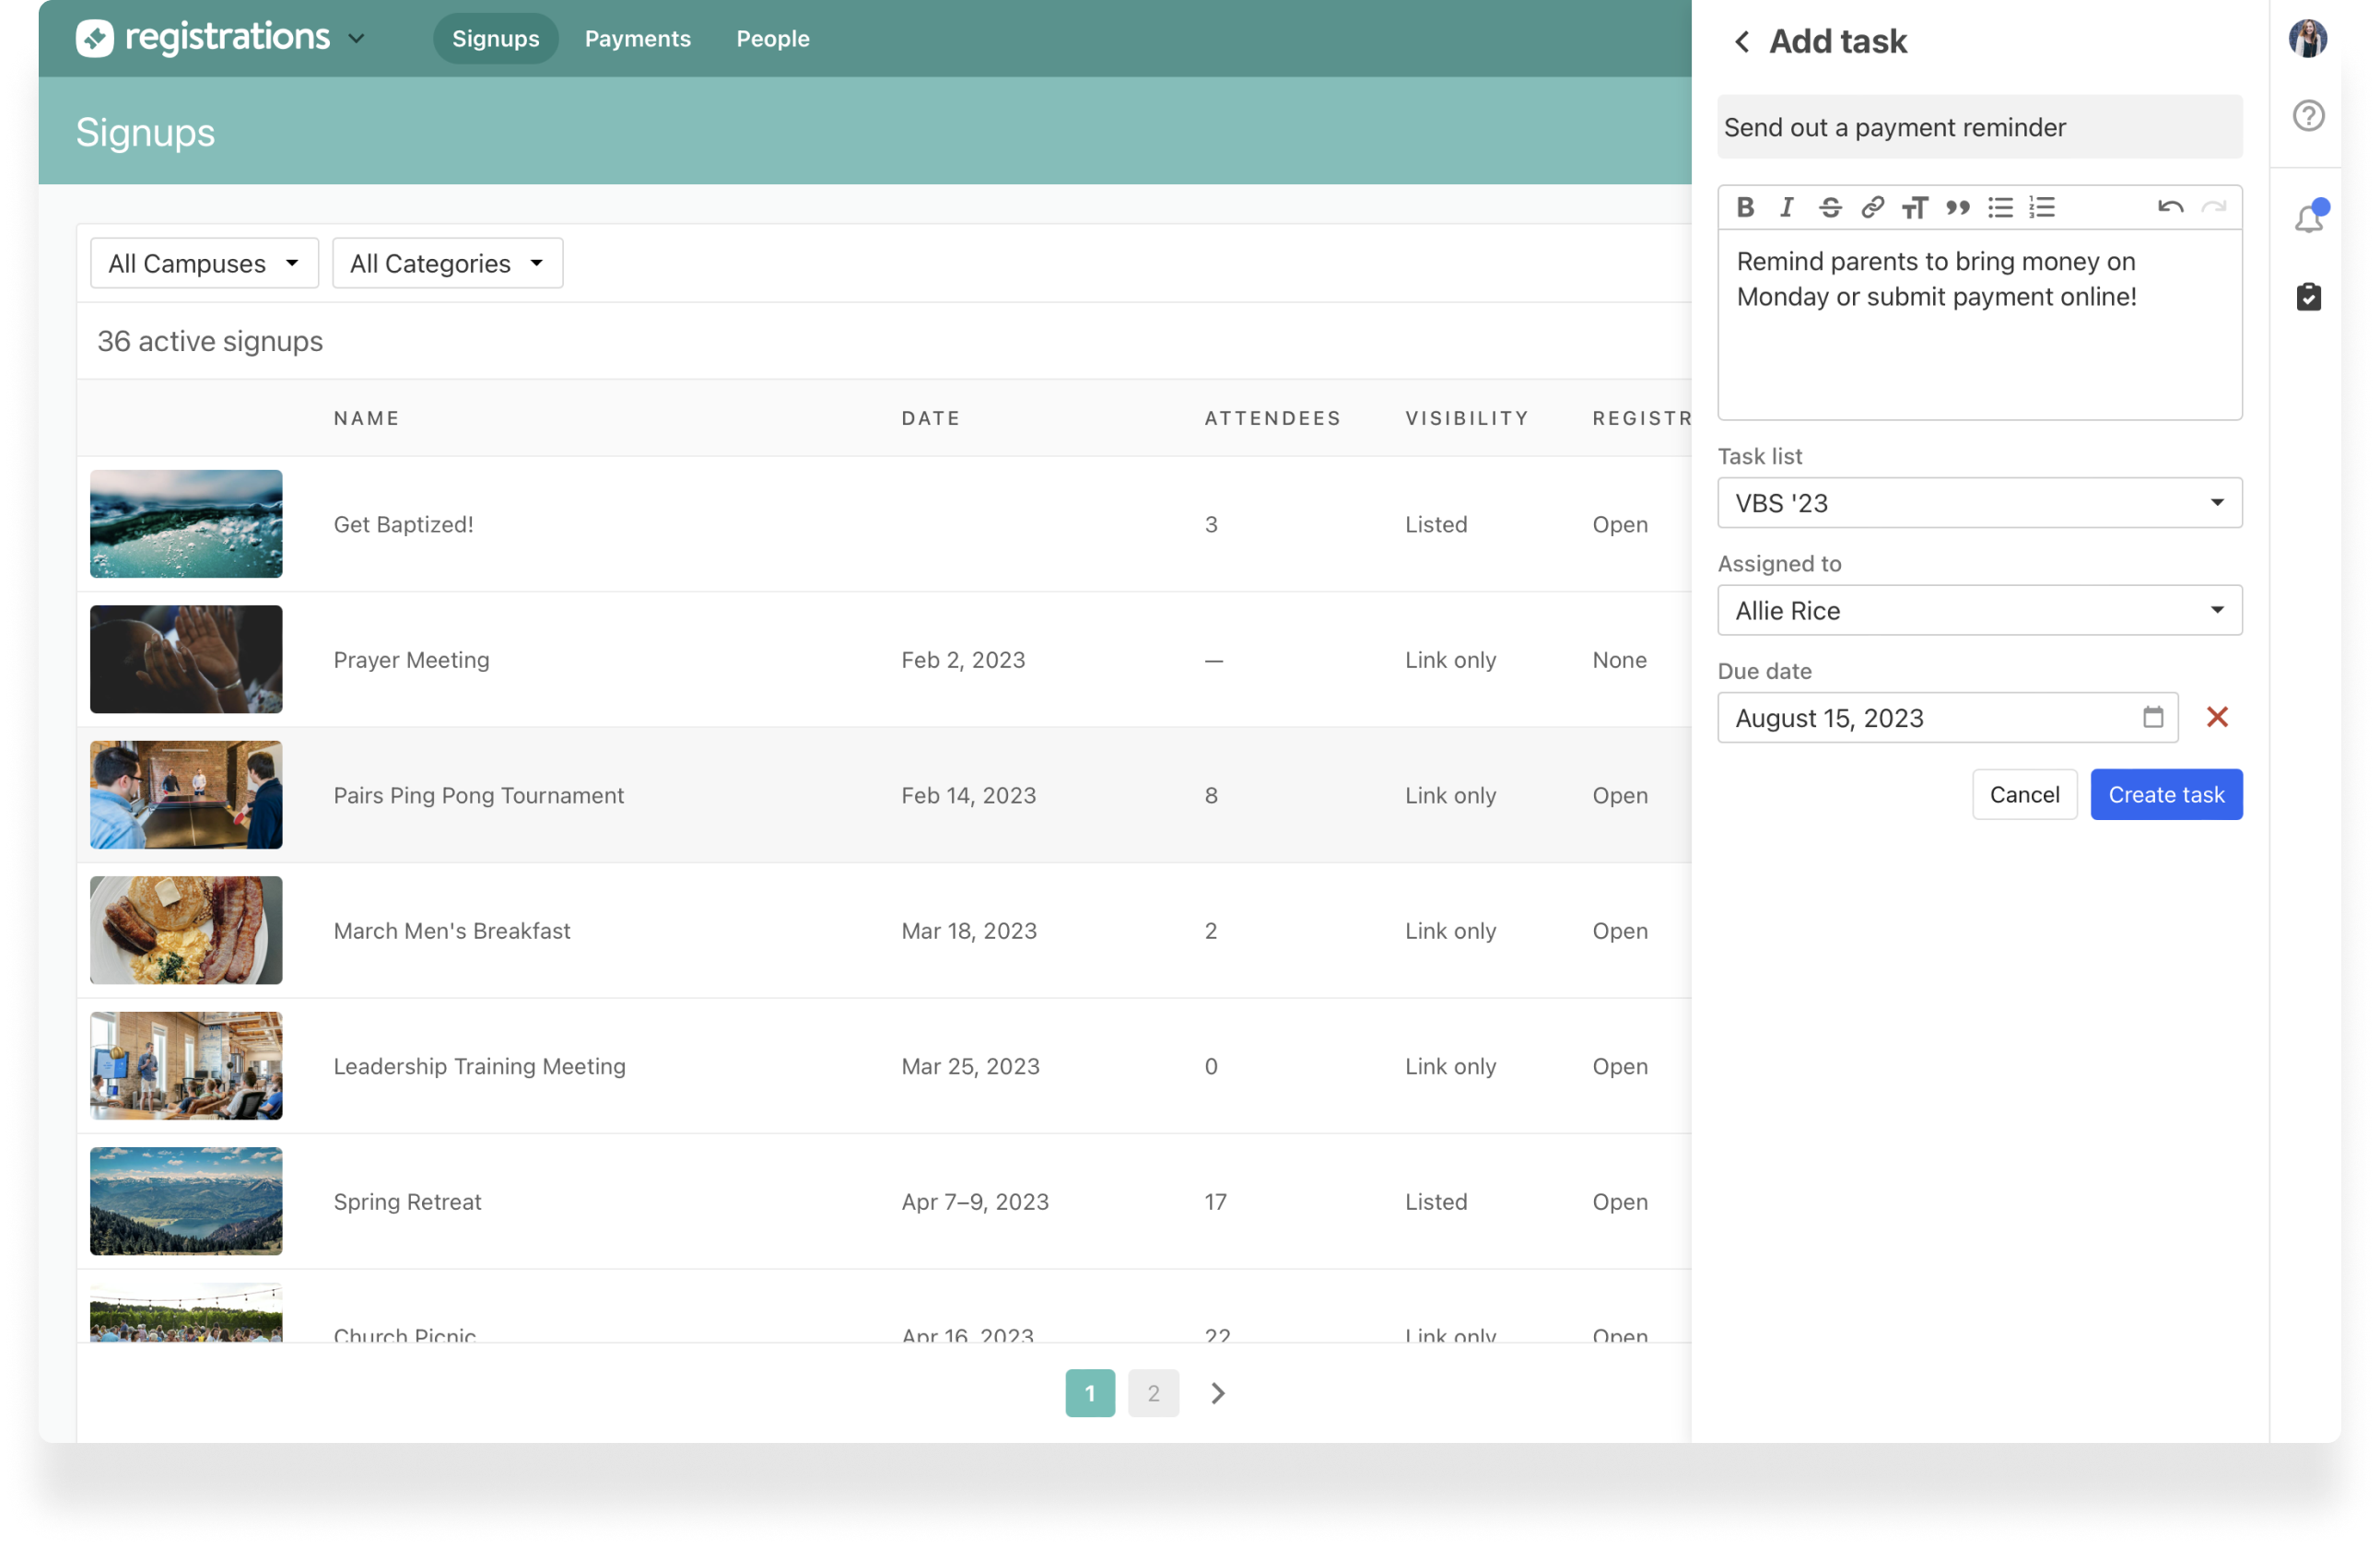Image resolution: width=2380 pixels, height=1548 pixels.
Task: Create a numbered list in the description
Action: (2041, 207)
